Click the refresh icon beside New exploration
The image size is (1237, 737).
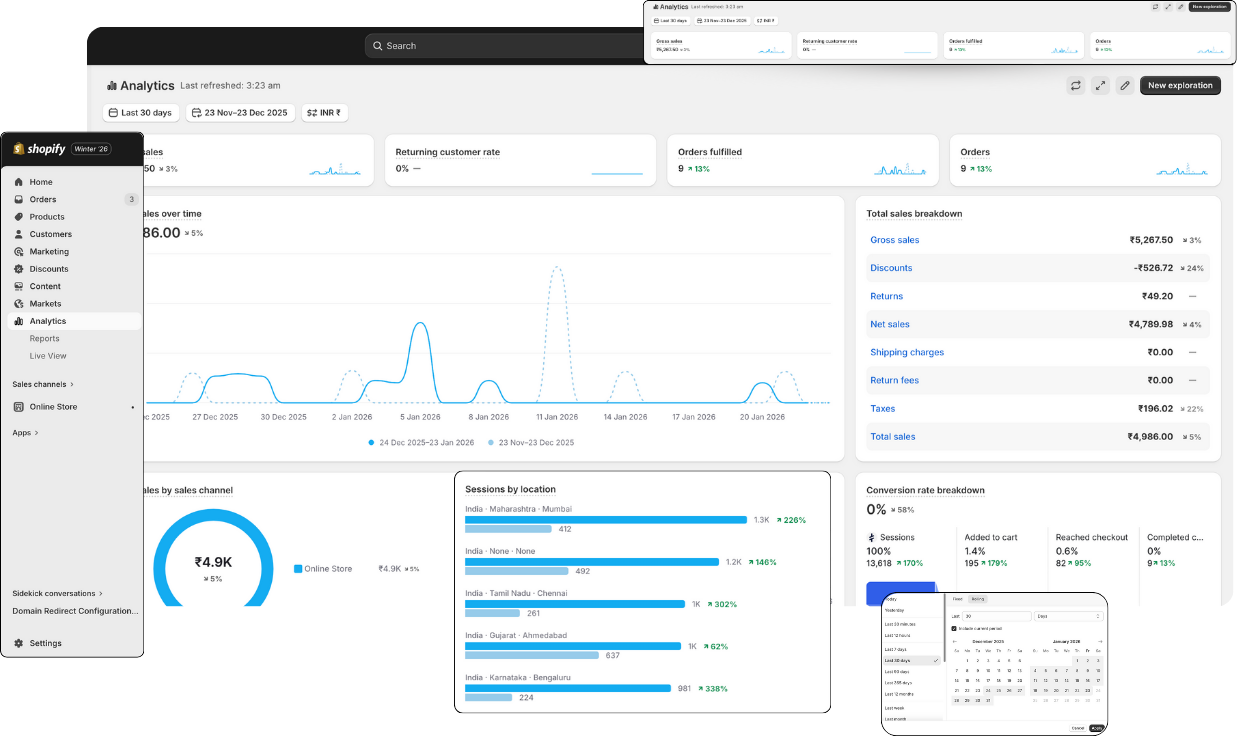tap(1076, 86)
